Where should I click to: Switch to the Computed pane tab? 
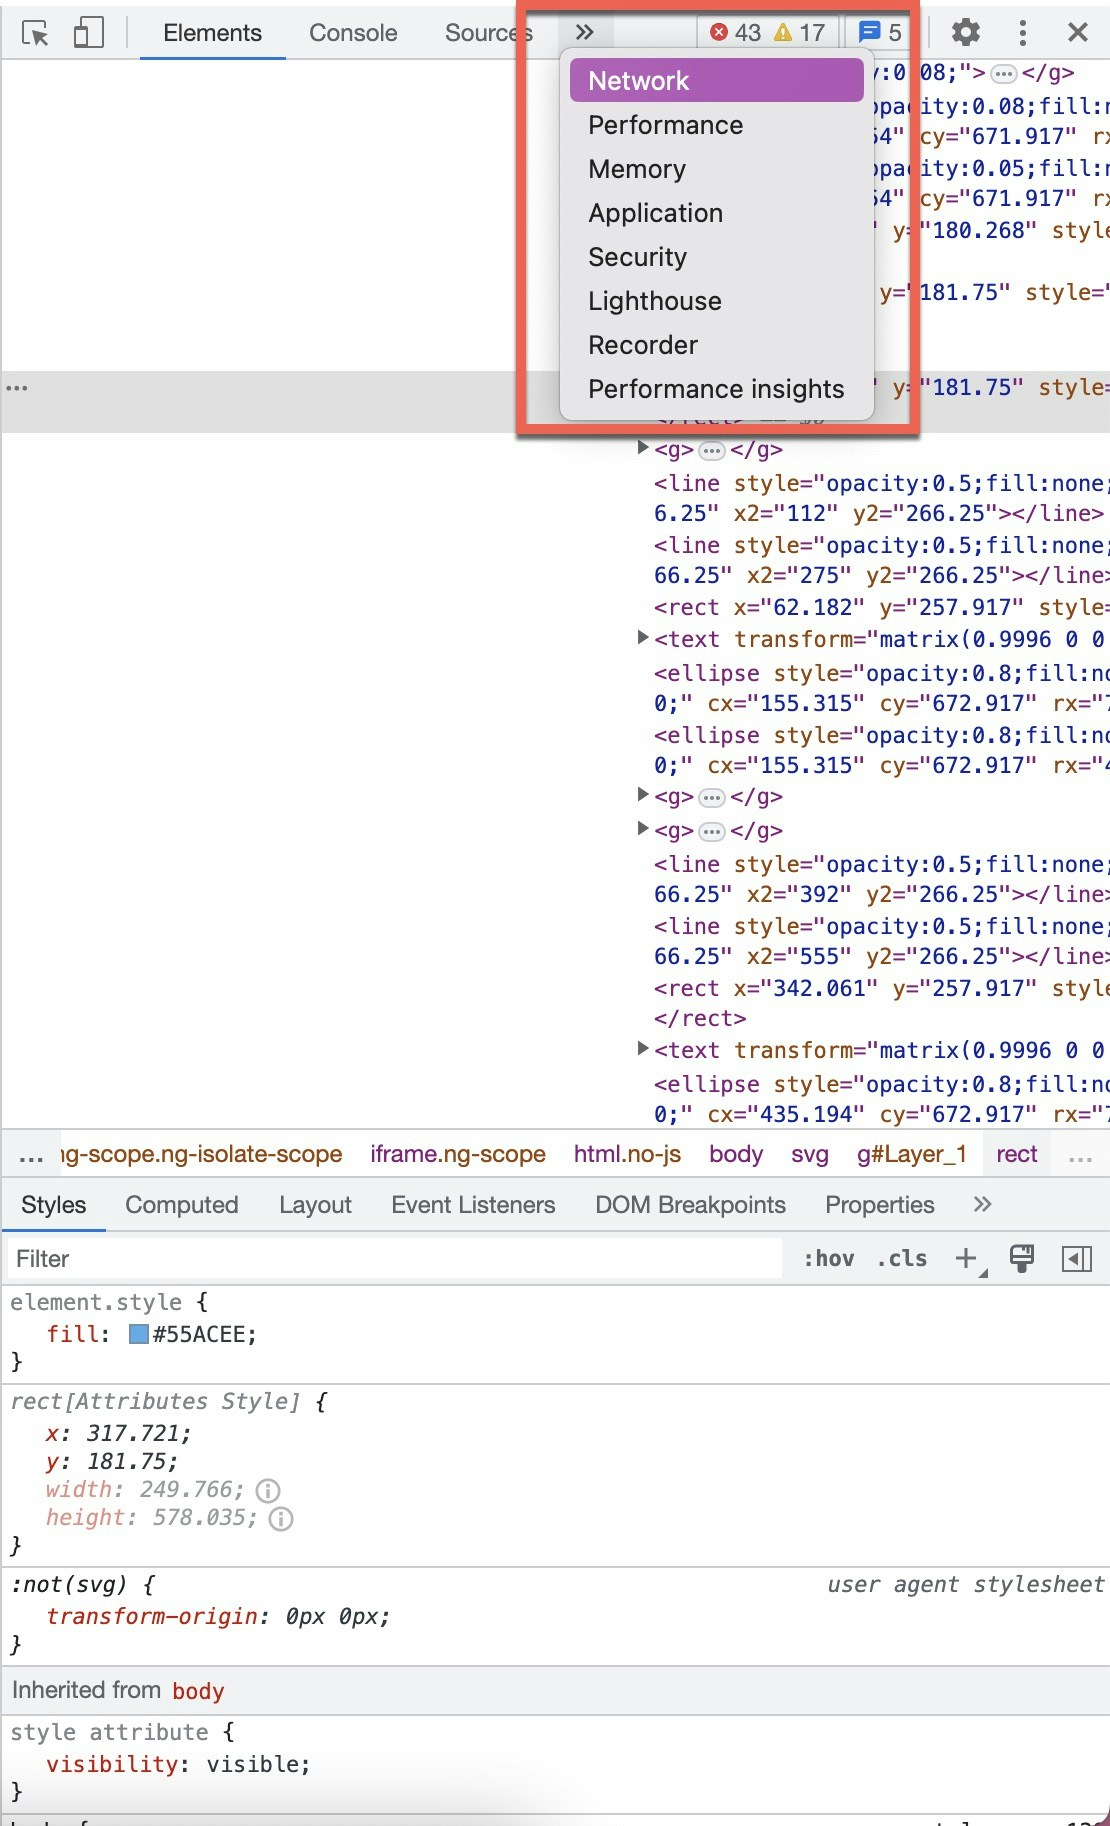click(x=182, y=1205)
